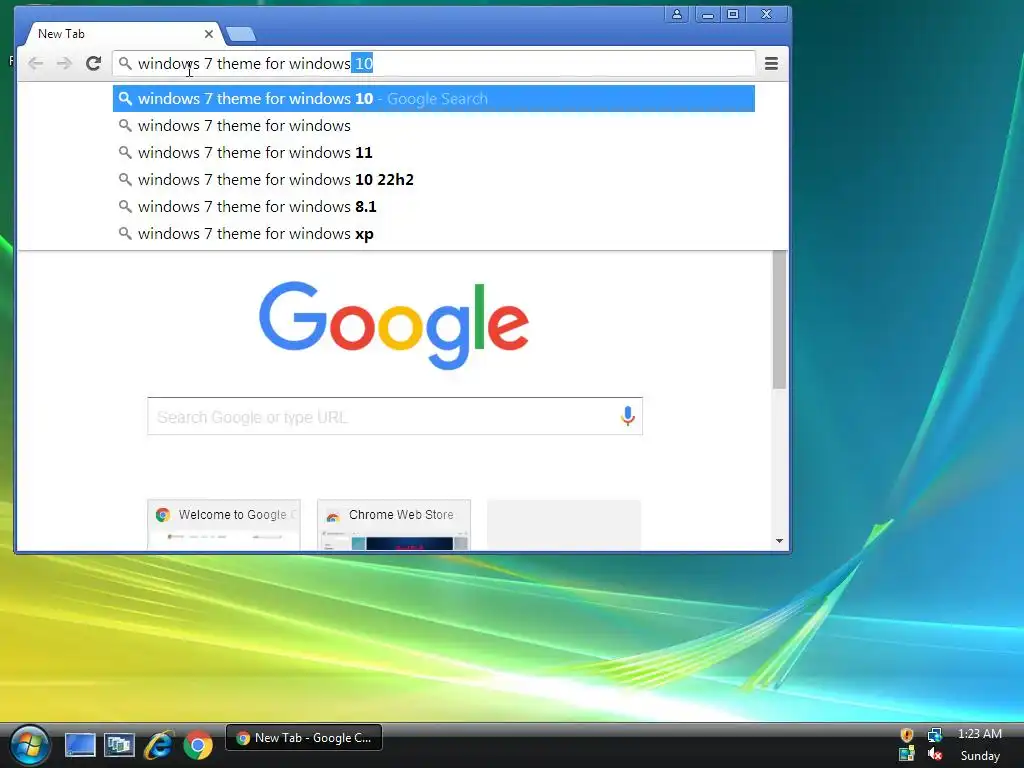The width and height of the screenshot is (1024, 768).
Task: Maximize the Chrome window
Action: coord(733,14)
